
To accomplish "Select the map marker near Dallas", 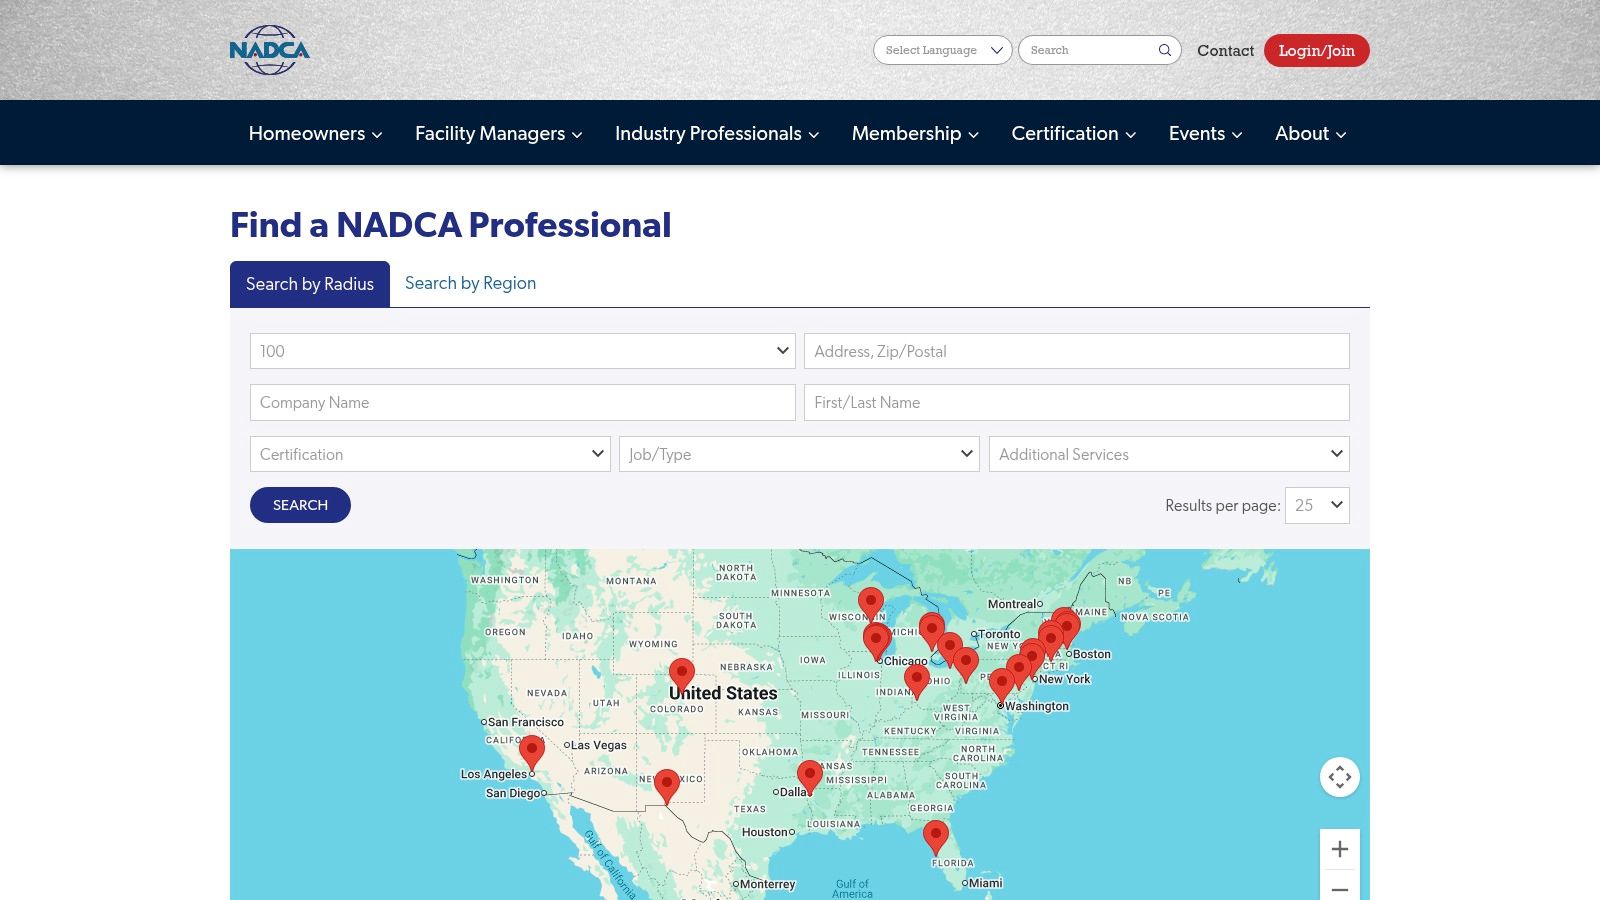I will (809, 773).
